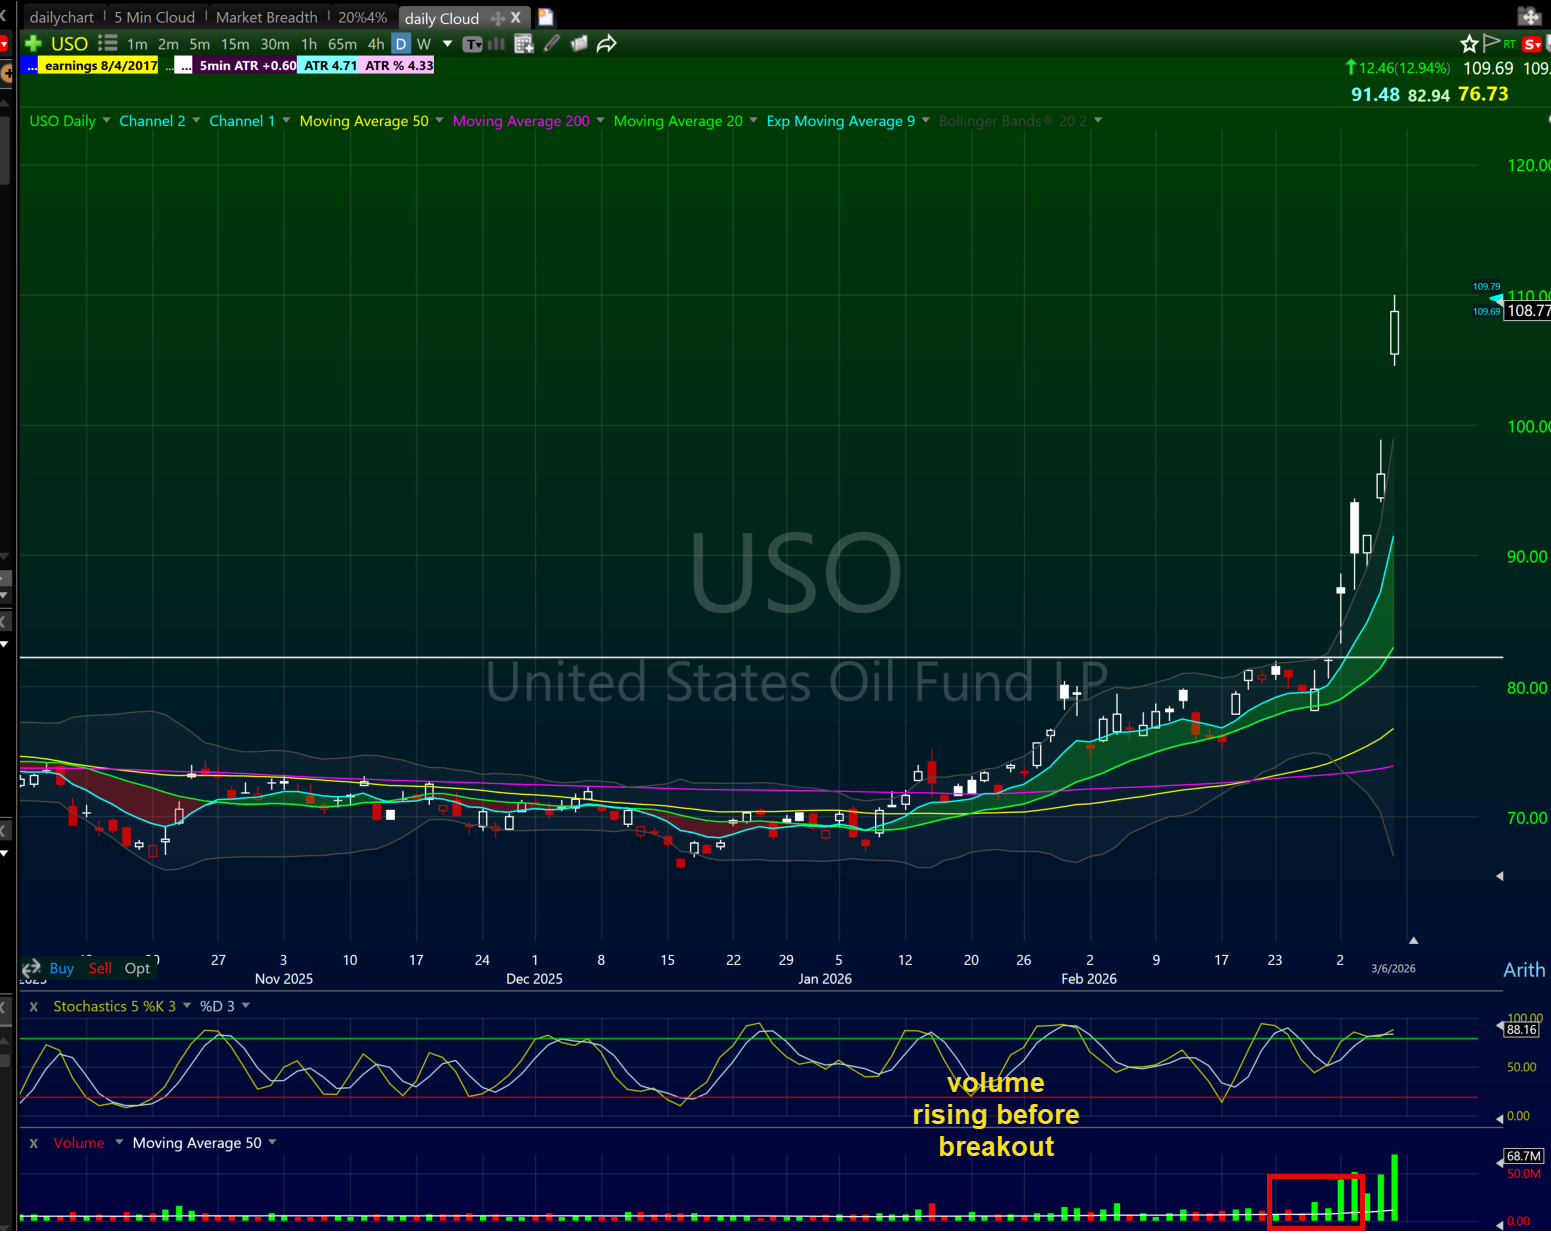This screenshot has height=1236, width=1551.
Task: Open the symbol watchlist icon beside USO
Action: point(107,43)
